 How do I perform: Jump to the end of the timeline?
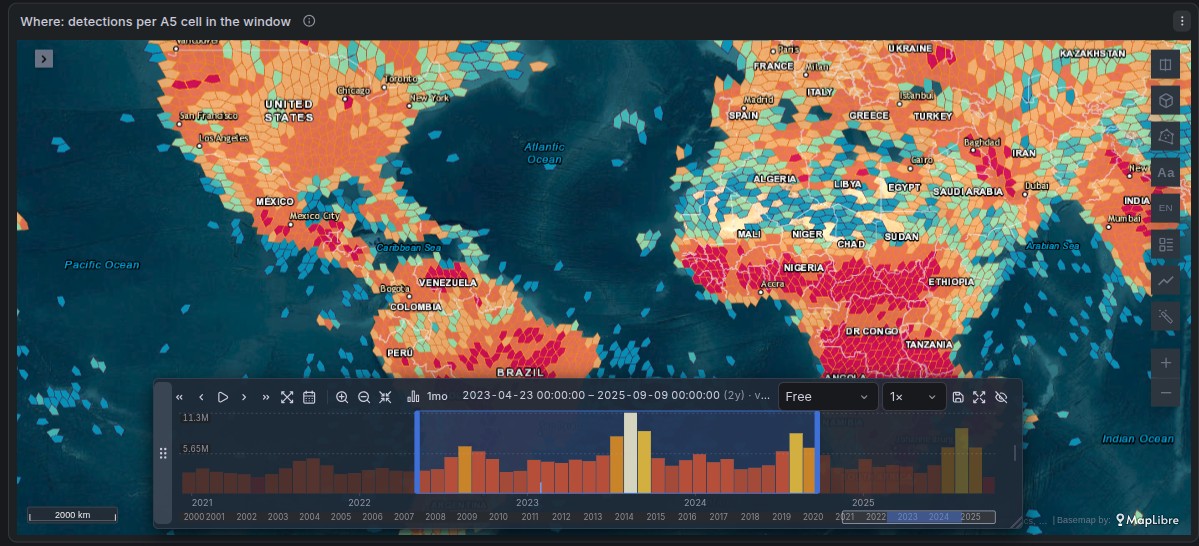[265, 397]
